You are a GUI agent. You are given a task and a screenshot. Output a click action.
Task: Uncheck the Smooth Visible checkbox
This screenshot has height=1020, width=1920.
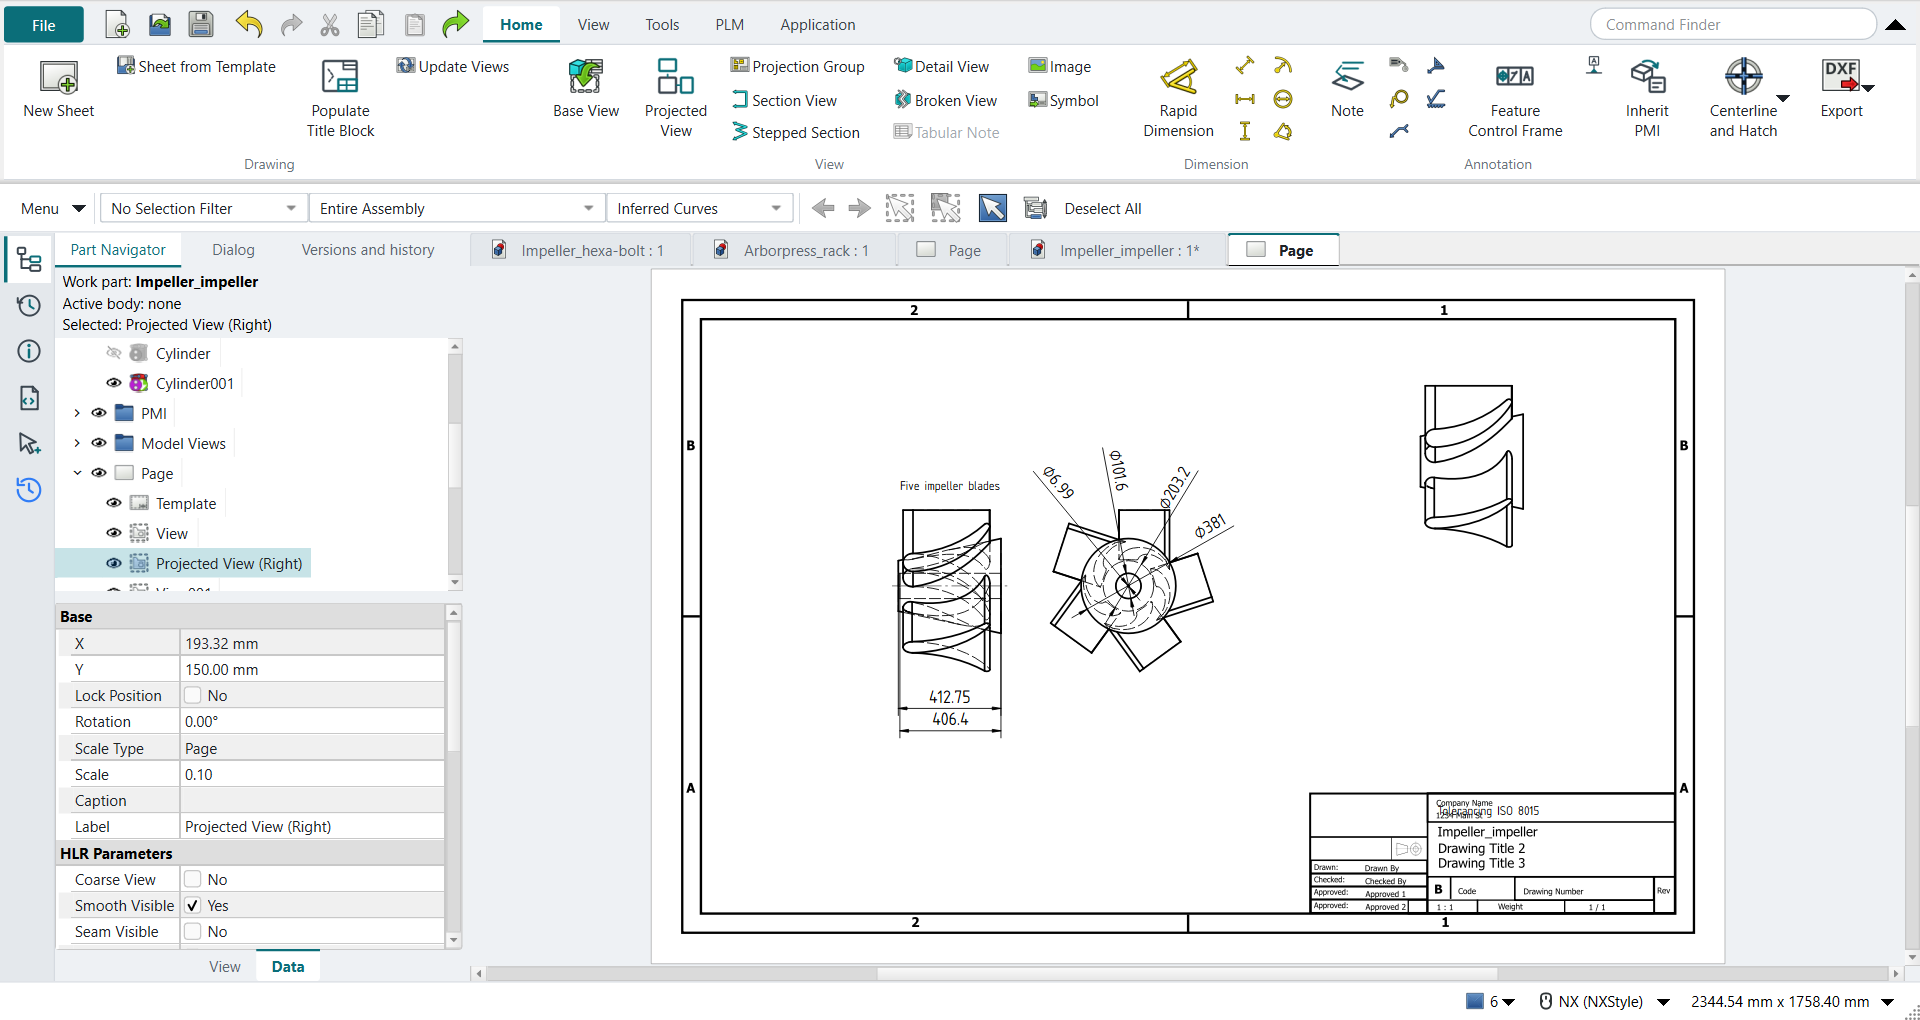pyautogui.click(x=193, y=906)
